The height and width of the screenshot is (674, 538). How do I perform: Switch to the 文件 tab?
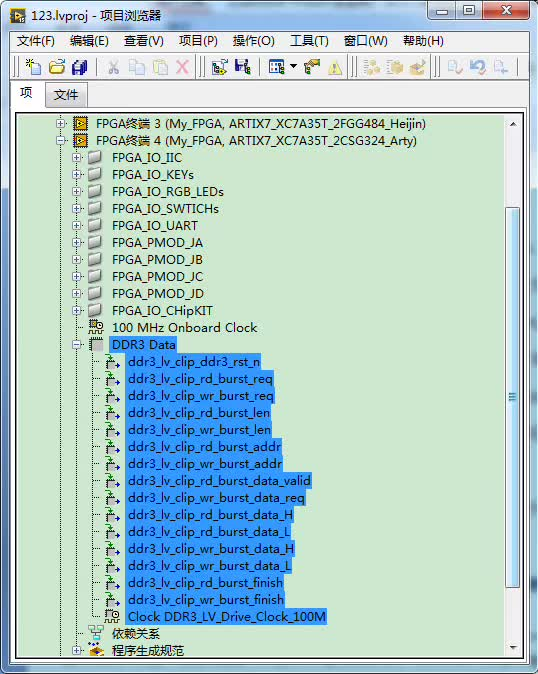click(x=66, y=95)
